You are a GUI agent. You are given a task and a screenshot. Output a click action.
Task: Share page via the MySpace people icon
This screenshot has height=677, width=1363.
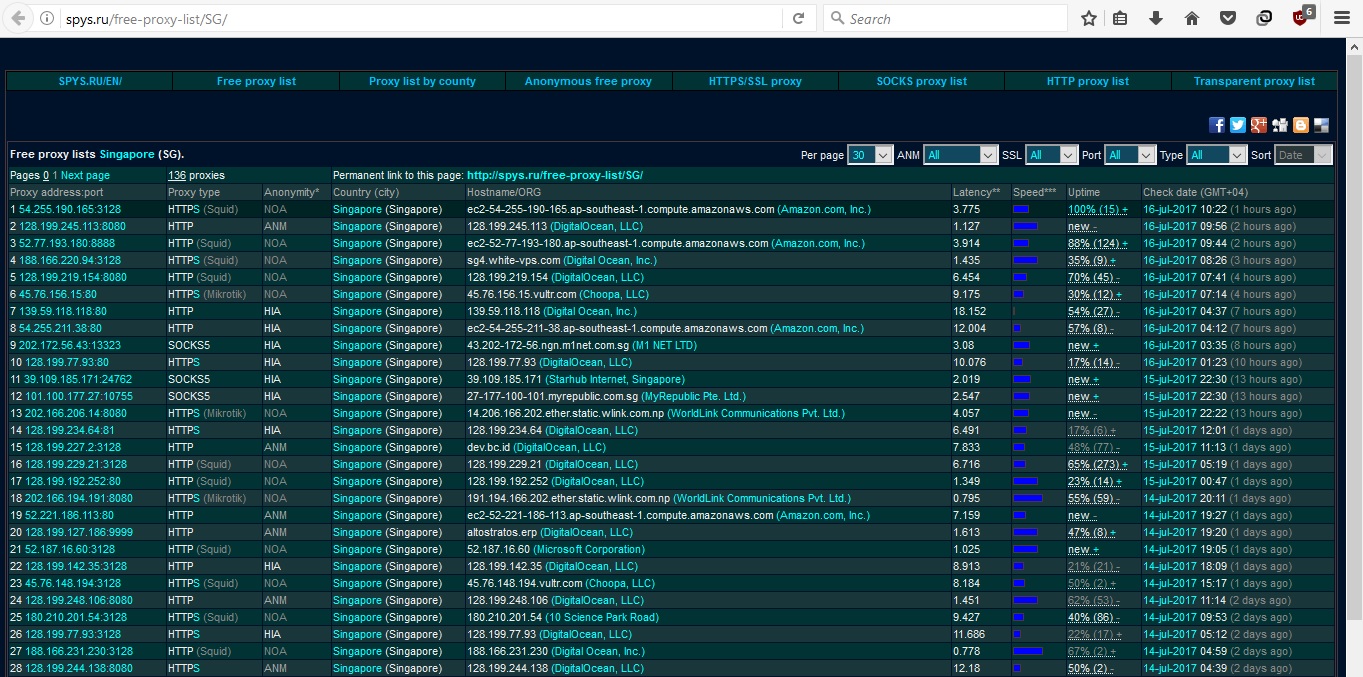click(1280, 125)
